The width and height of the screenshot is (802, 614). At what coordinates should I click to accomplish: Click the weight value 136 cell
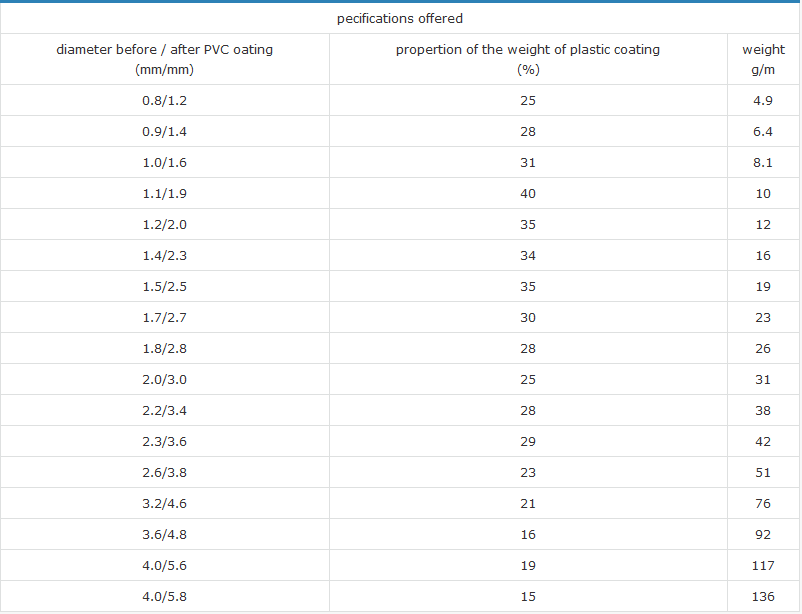[763, 596]
